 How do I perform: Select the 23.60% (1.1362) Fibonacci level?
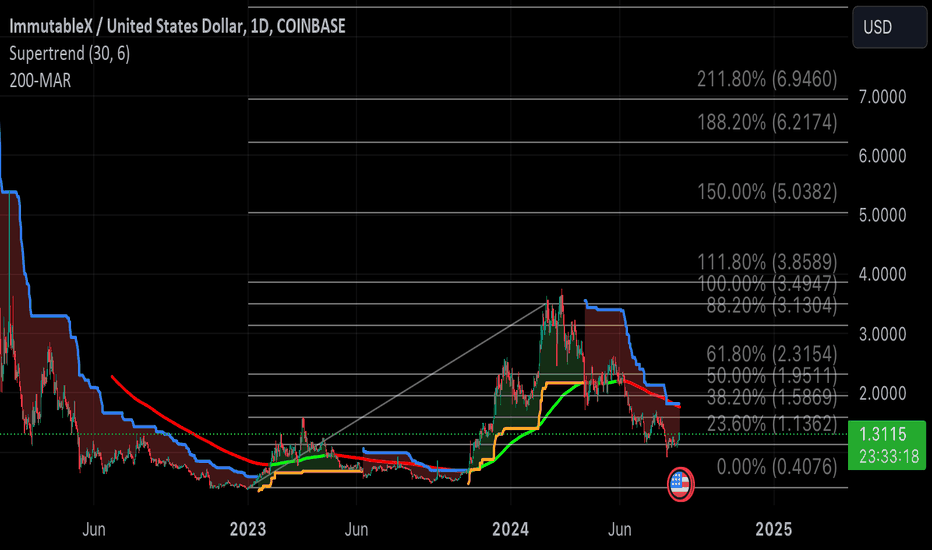coord(767,423)
